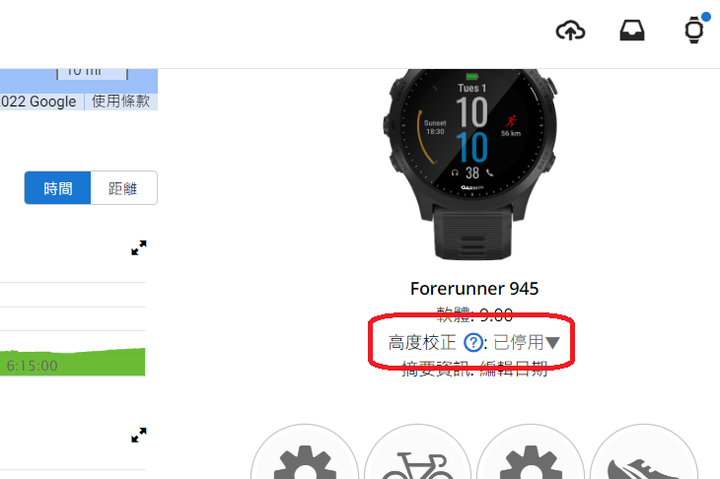Click the Forerunner 945 watch image
Screen dimensions: 720x479
pos(472,164)
